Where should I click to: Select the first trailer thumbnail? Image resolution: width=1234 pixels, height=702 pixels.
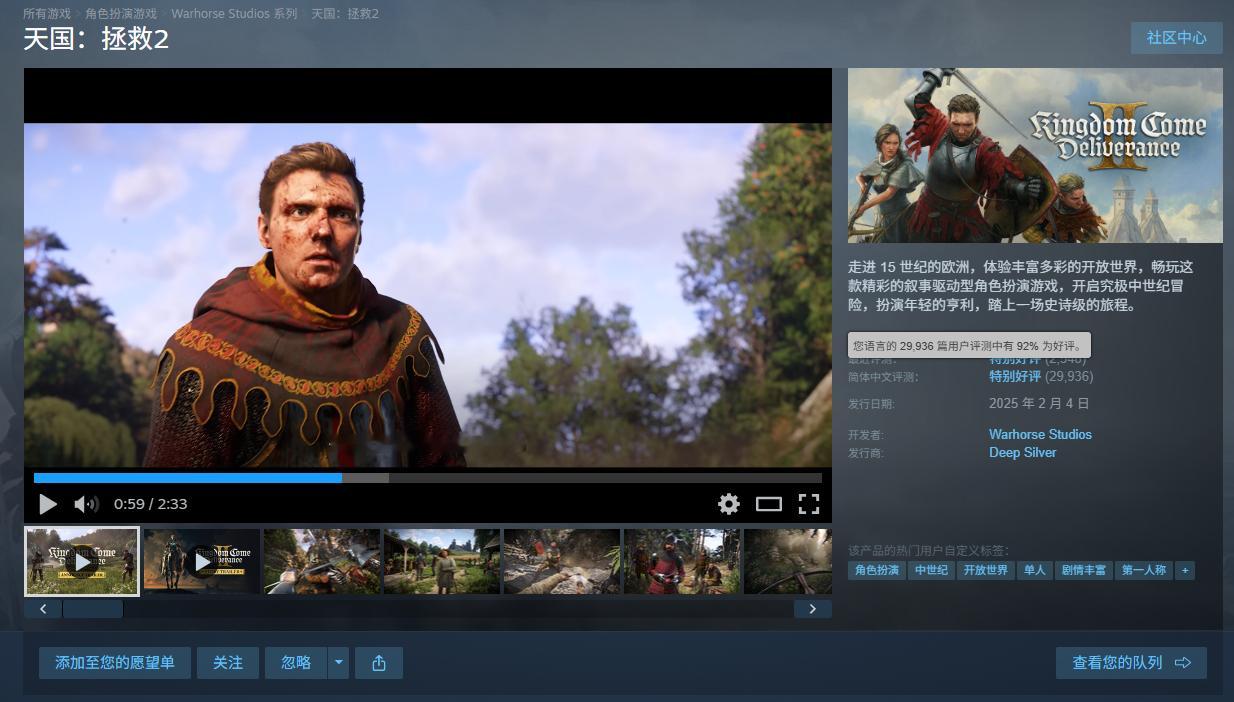(x=82, y=561)
